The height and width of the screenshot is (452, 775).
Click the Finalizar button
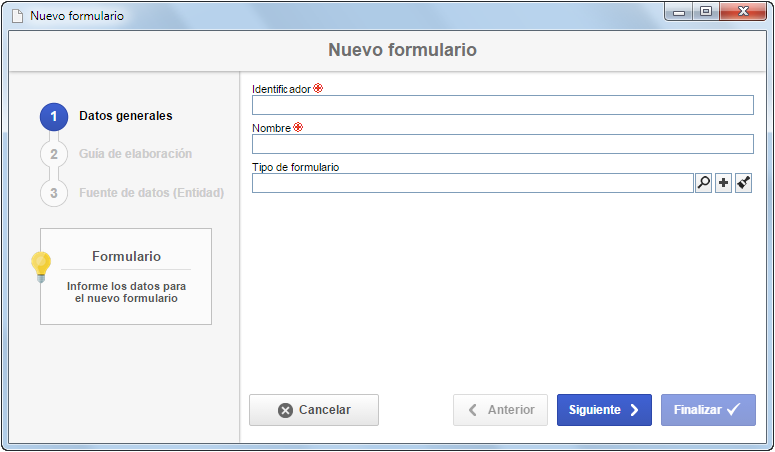pos(708,410)
